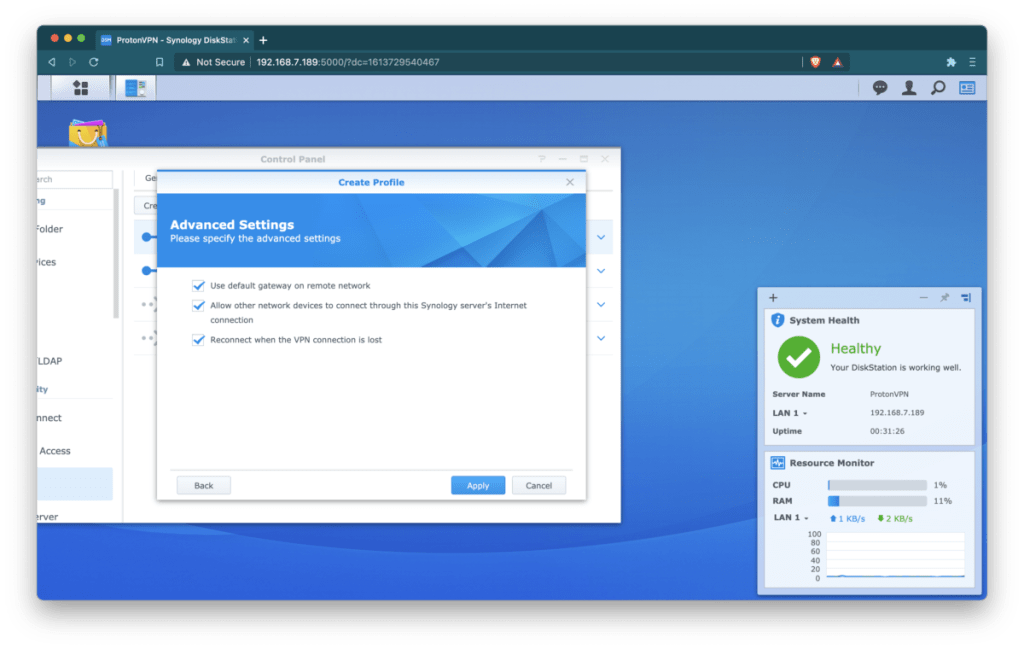Click the Brave Shields lion icon
1024x649 pixels.
815,62
